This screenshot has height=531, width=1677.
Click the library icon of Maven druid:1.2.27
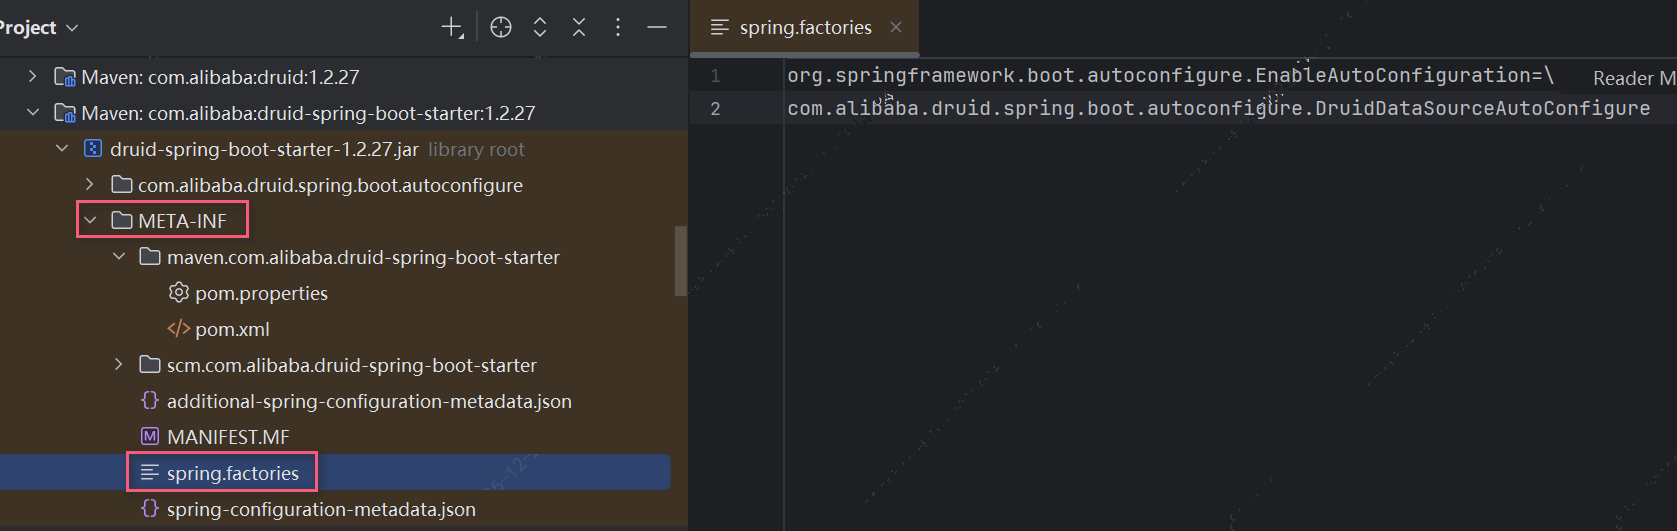(64, 77)
